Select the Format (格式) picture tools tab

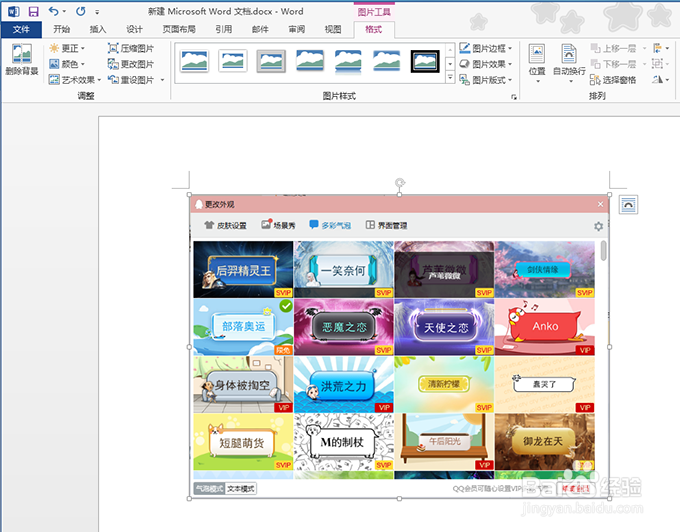[374, 29]
